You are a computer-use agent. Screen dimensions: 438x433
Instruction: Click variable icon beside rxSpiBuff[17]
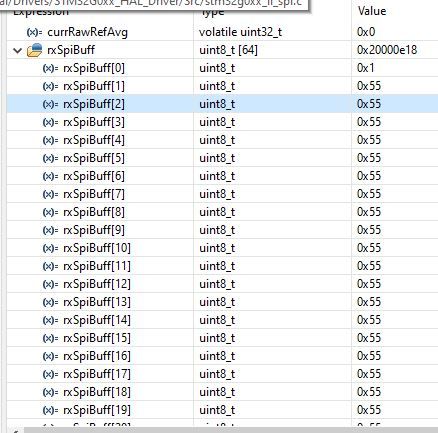tap(50, 374)
